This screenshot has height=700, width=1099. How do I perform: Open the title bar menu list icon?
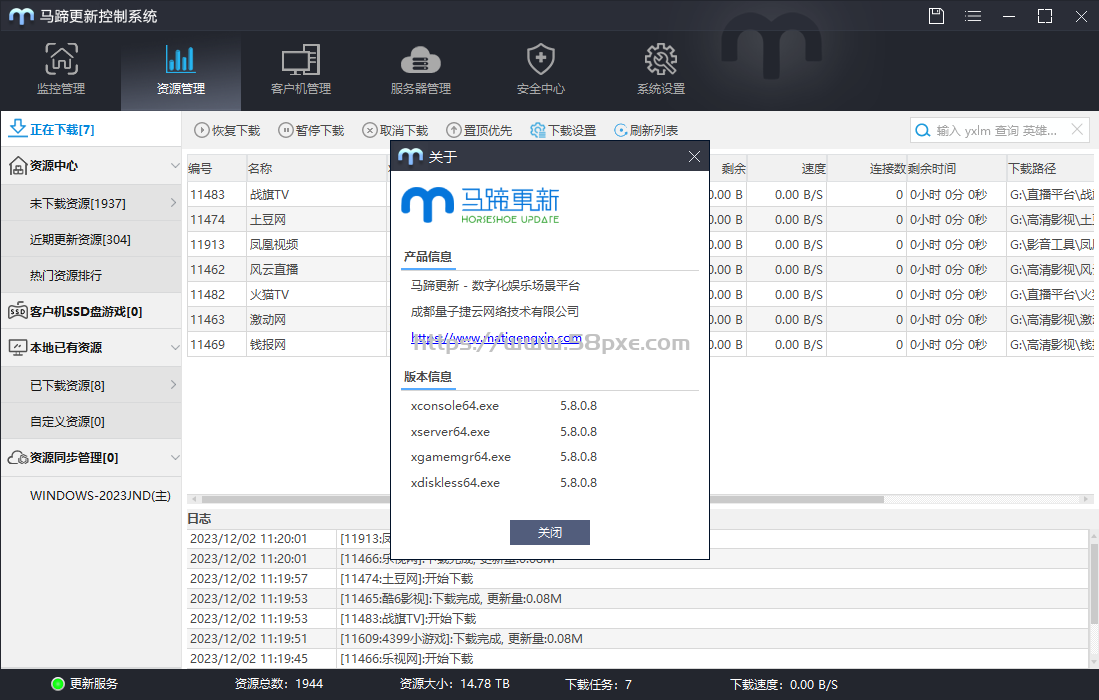[973, 15]
